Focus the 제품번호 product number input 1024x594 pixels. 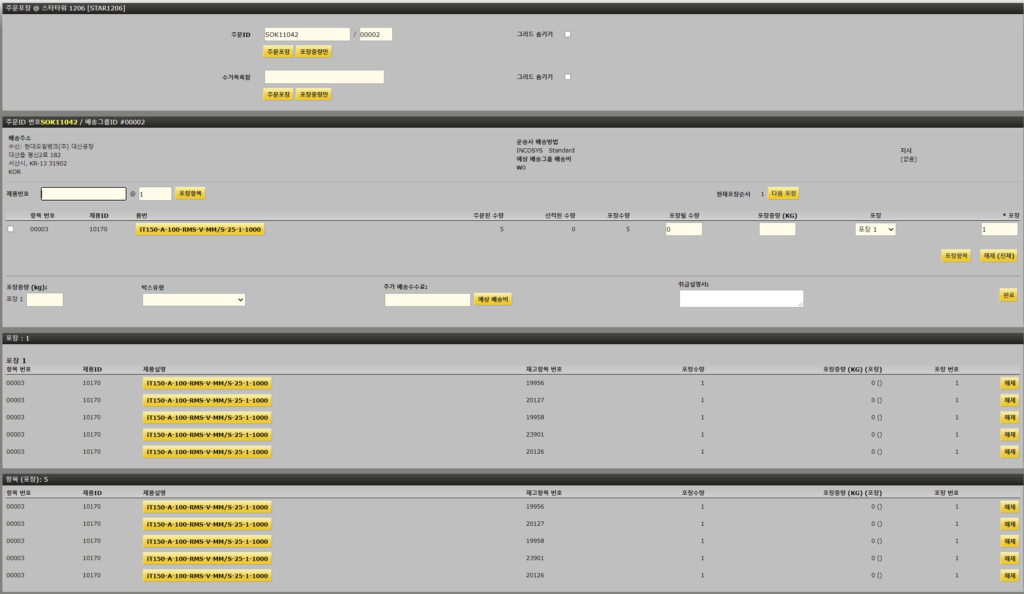pos(83,194)
